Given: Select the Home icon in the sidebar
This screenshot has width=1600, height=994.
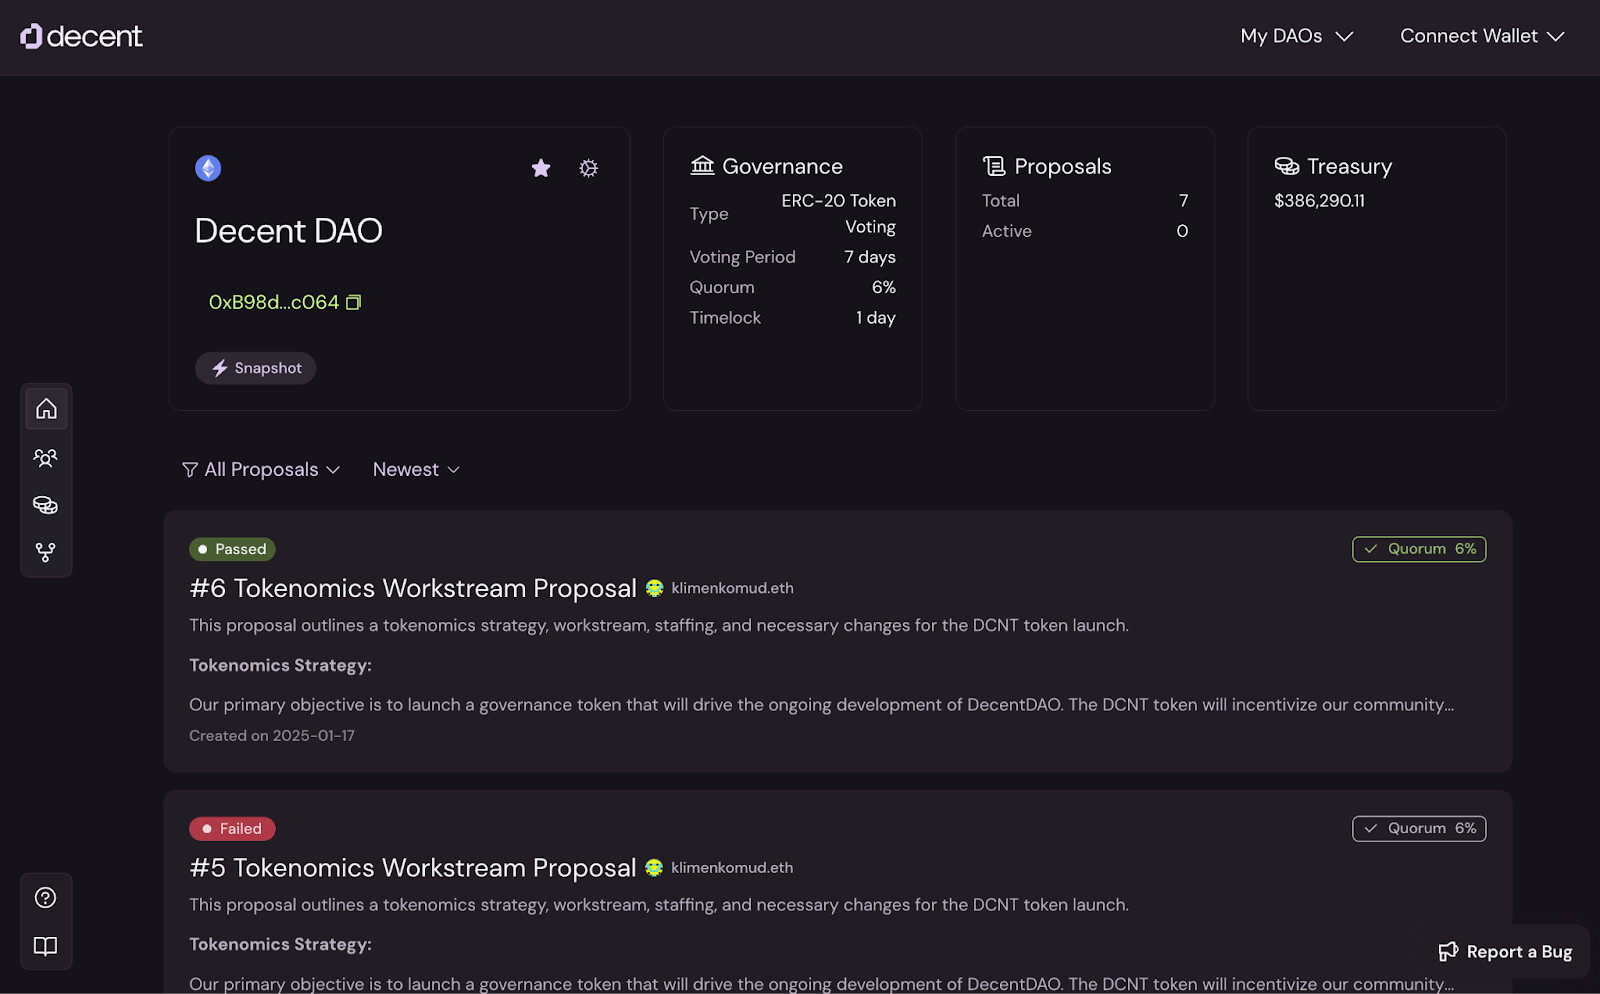Looking at the screenshot, I should [46, 408].
